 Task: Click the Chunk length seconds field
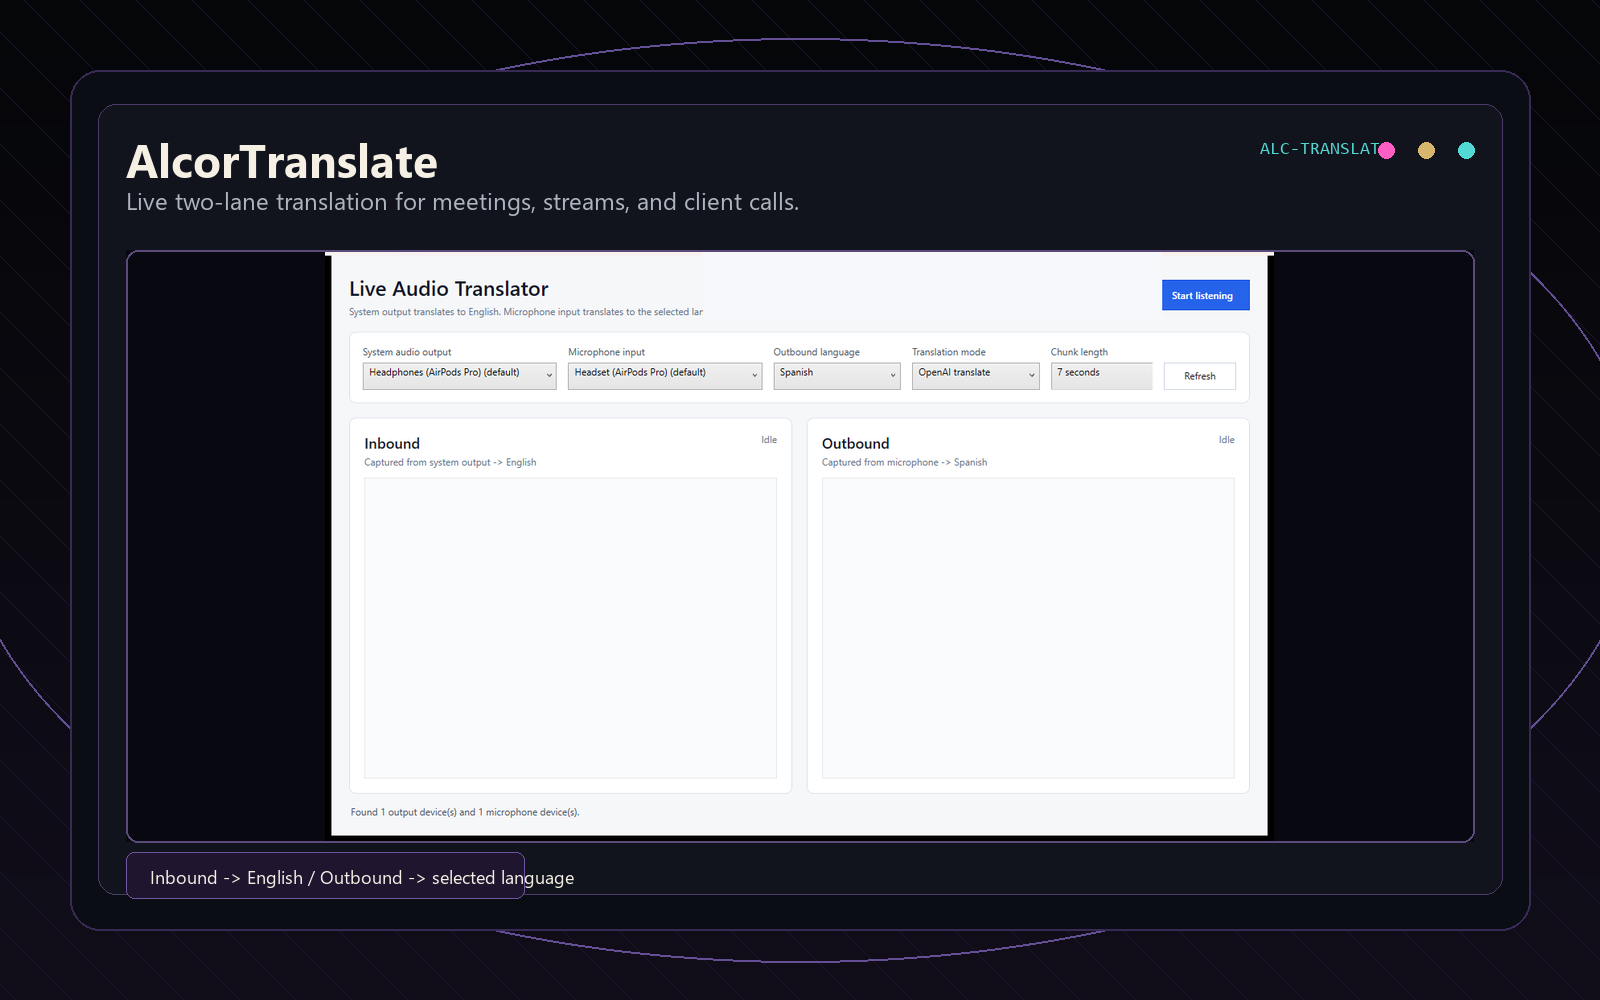pos(1101,375)
